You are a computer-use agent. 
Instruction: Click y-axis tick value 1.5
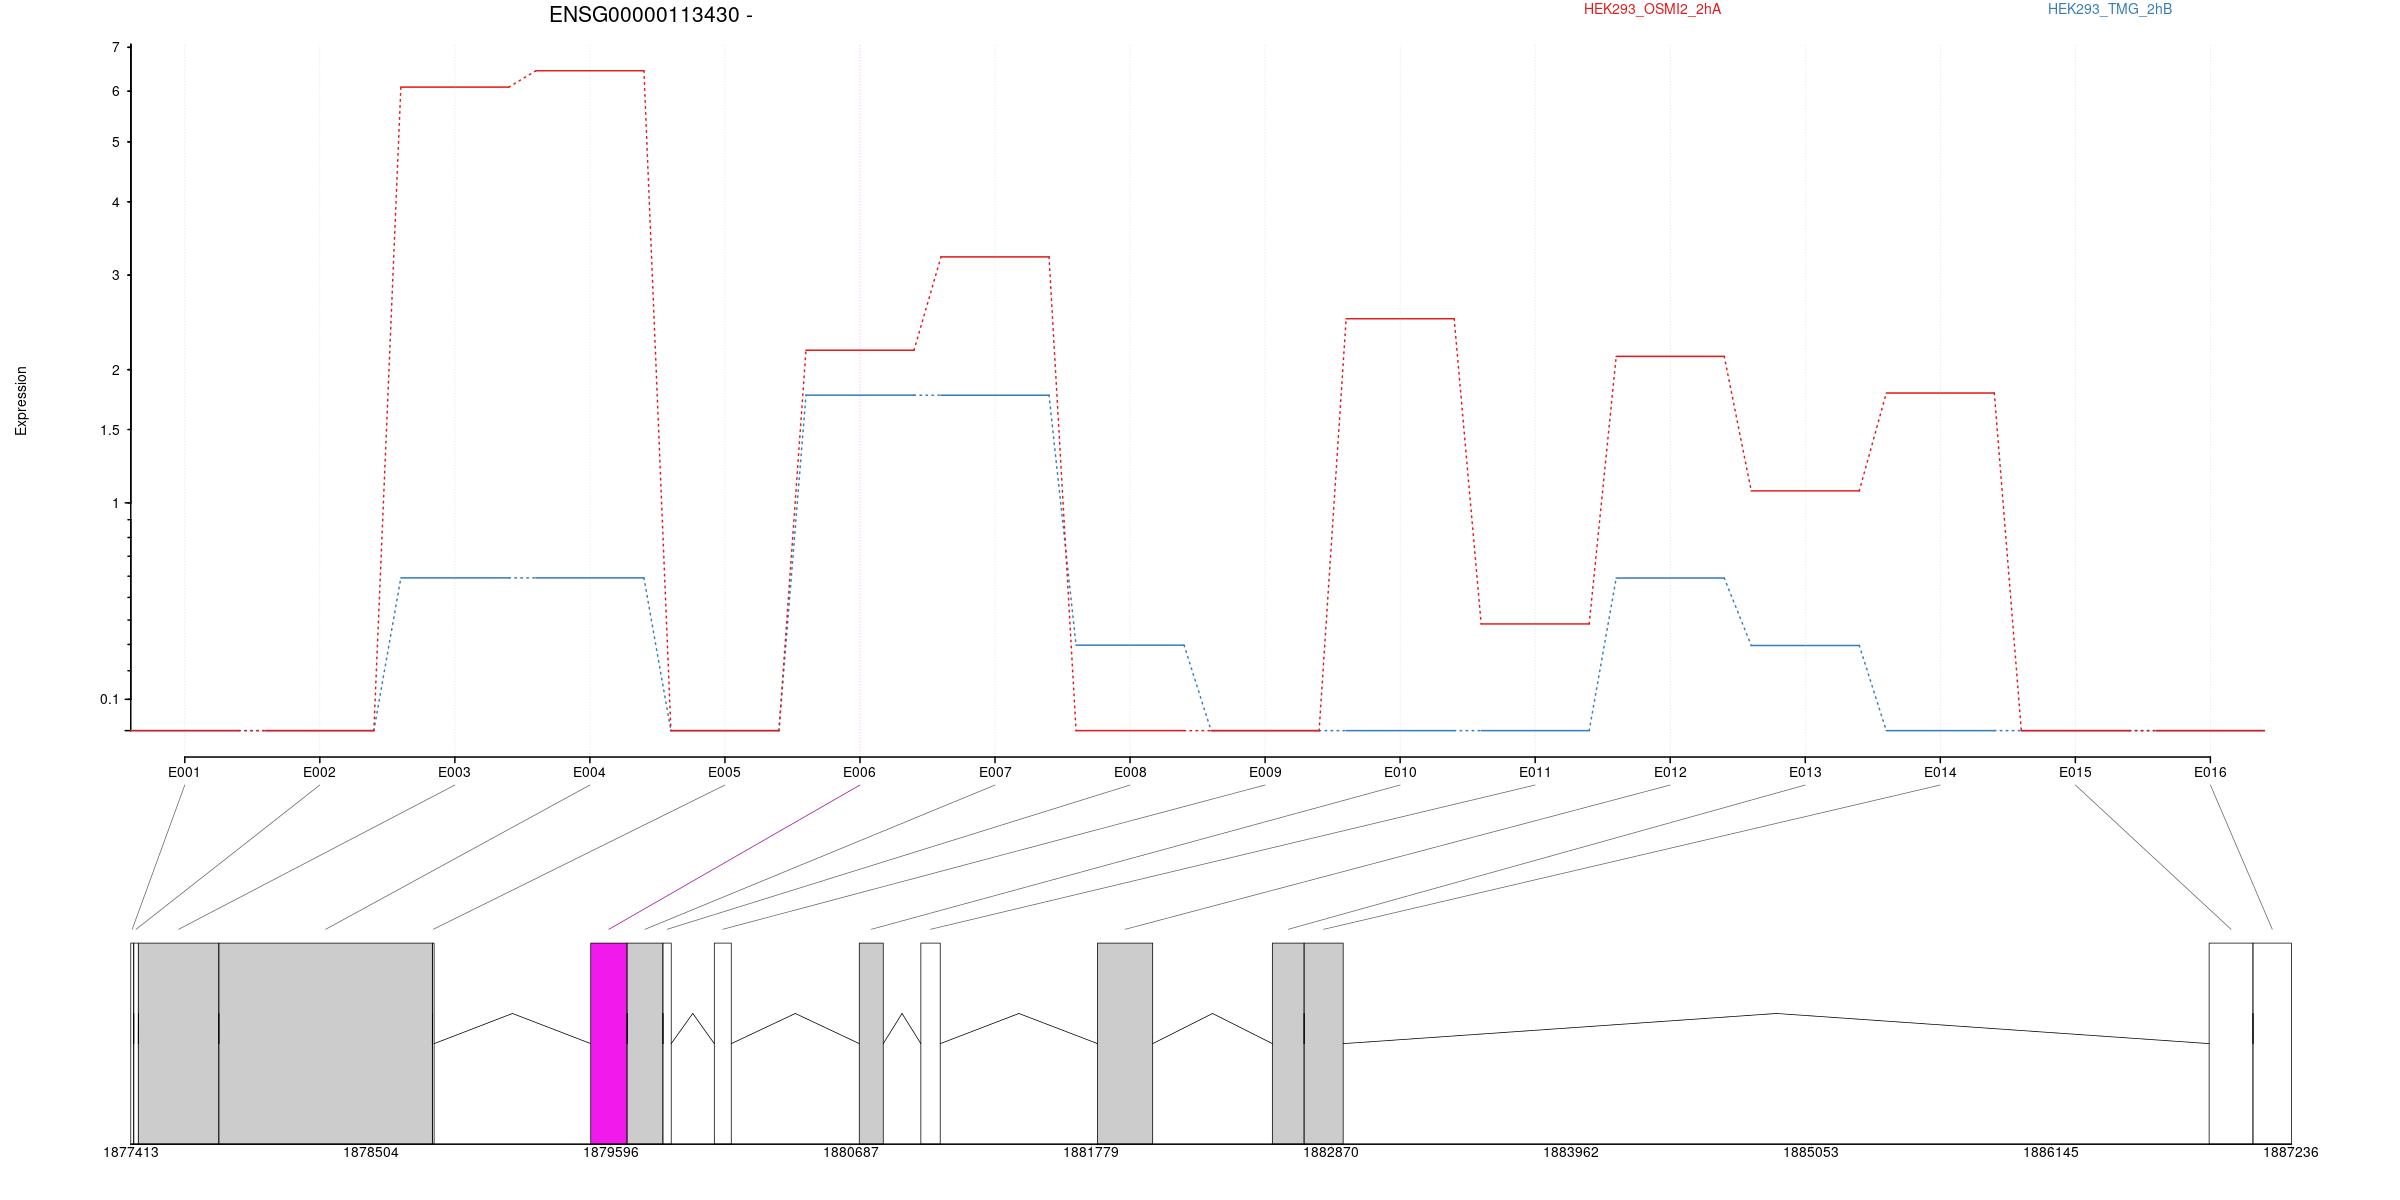tap(110, 430)
